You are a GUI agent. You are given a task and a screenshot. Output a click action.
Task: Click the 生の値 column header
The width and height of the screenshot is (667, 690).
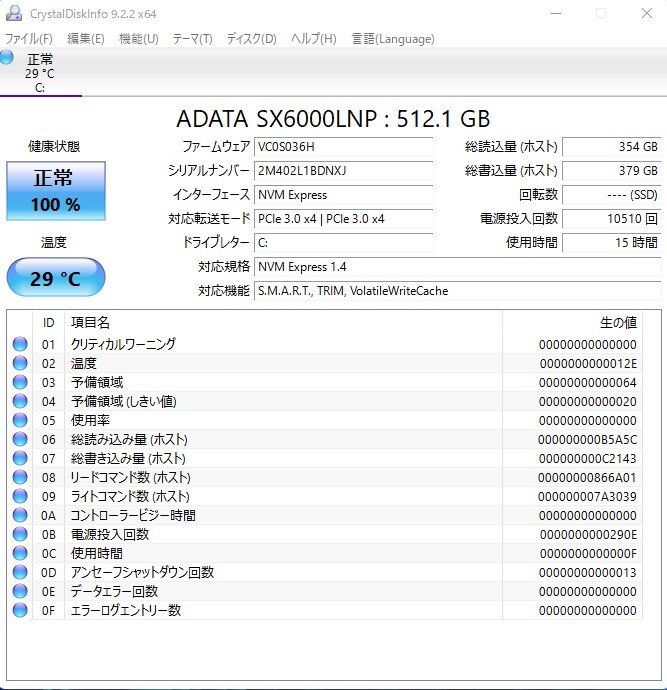coord(617,323)
